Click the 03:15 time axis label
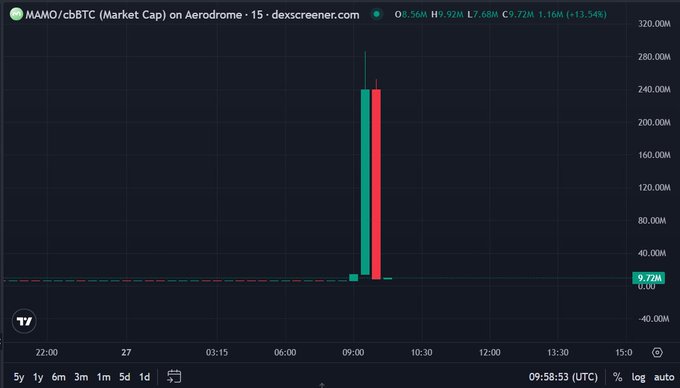Image resolution: width=680 pixels, height=388 pixels. coord(217,352)
